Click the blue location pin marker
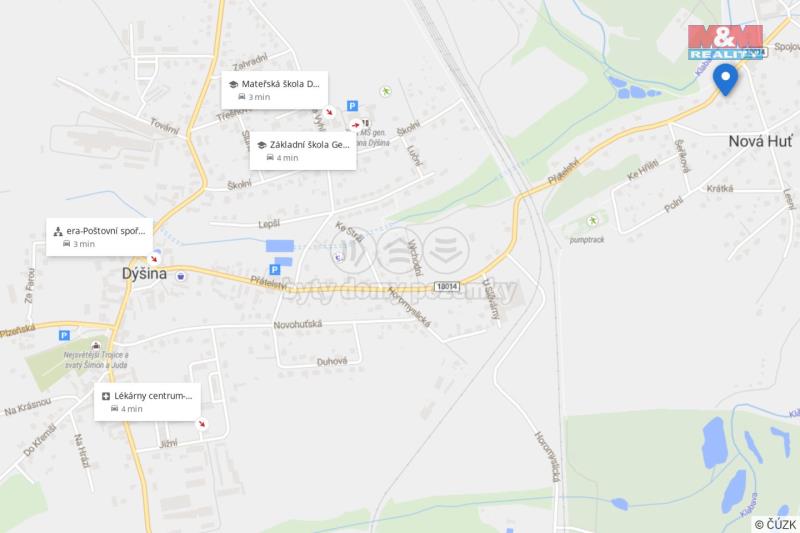800x533 pixels. (x=725, y=79)
